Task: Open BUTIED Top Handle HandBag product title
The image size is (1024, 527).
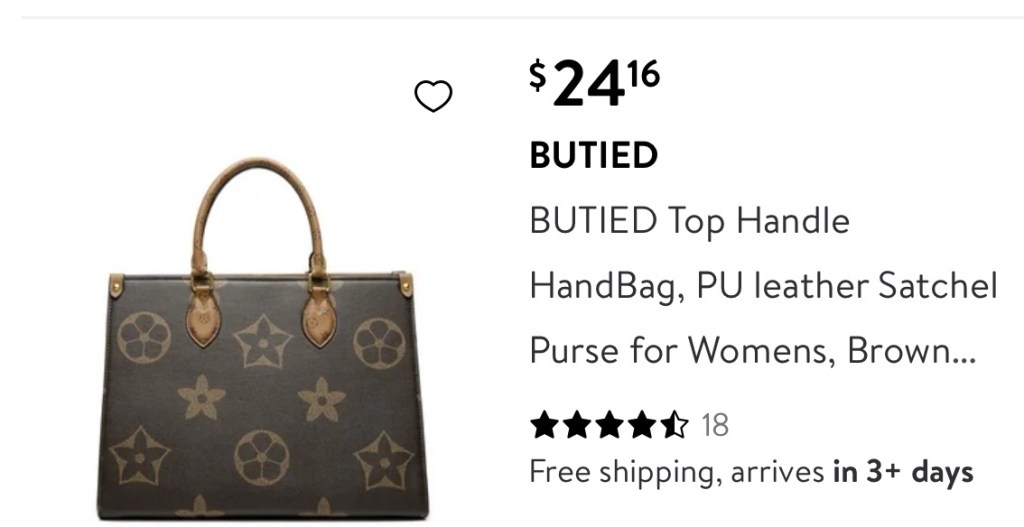Action: (763, 285)
